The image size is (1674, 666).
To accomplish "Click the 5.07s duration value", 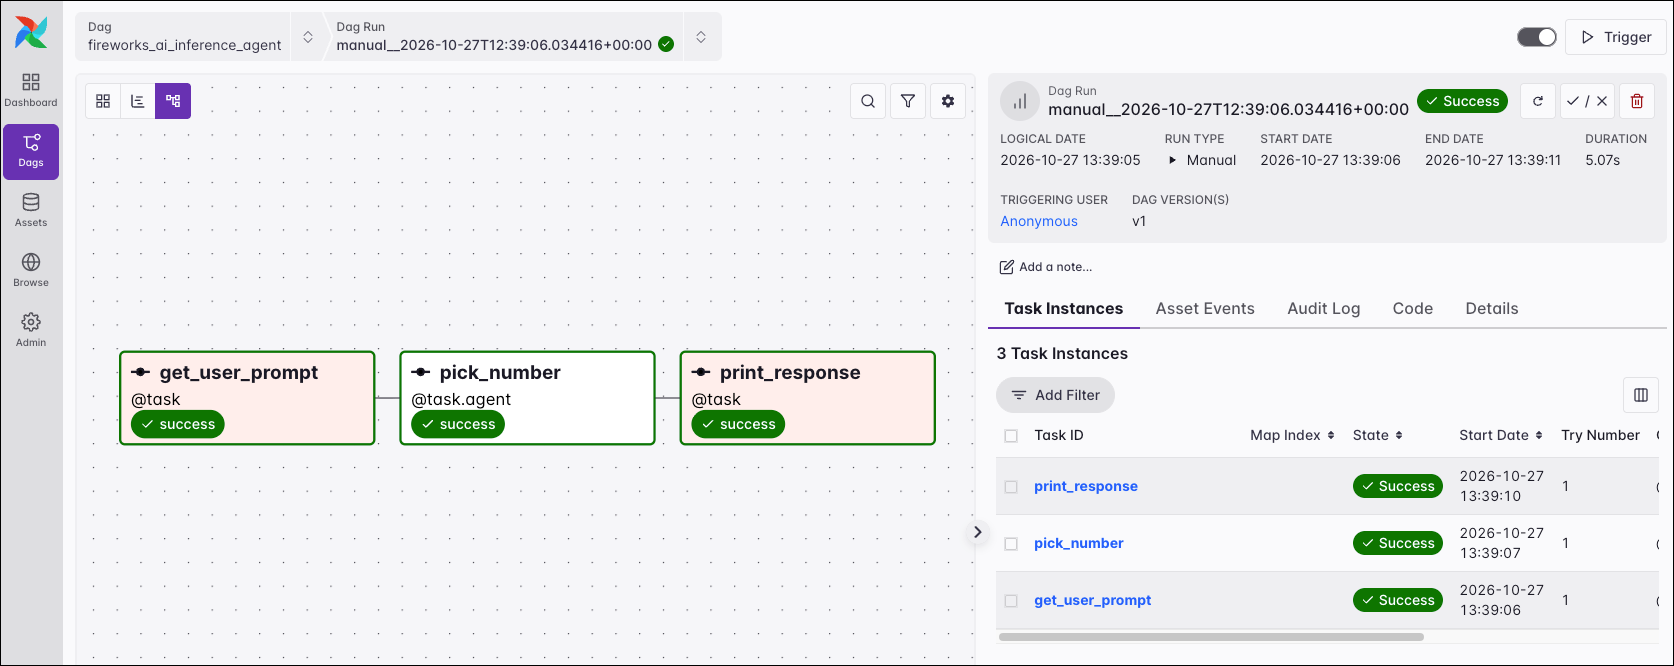I will [x=1602, y=160].
